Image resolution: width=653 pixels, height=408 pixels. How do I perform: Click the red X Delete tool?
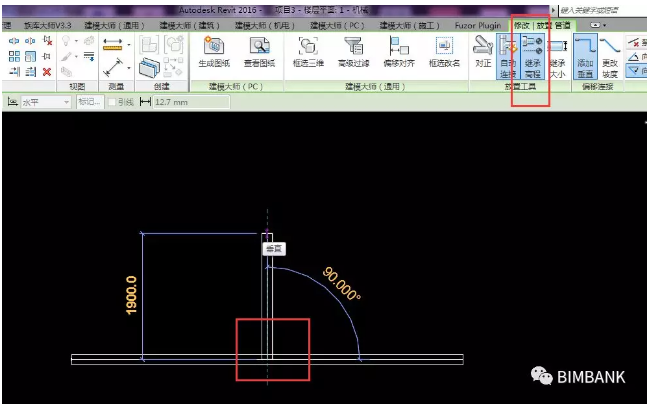click(47, 72)
